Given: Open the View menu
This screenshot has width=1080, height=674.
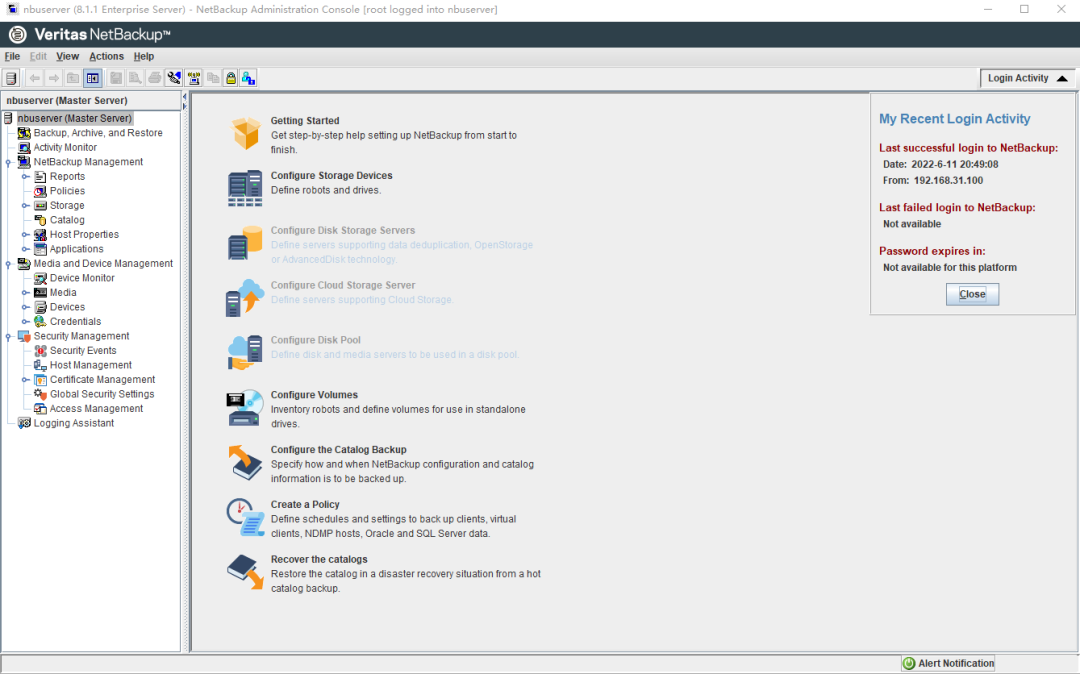Looking at the screenshot, I should (68, 56).
